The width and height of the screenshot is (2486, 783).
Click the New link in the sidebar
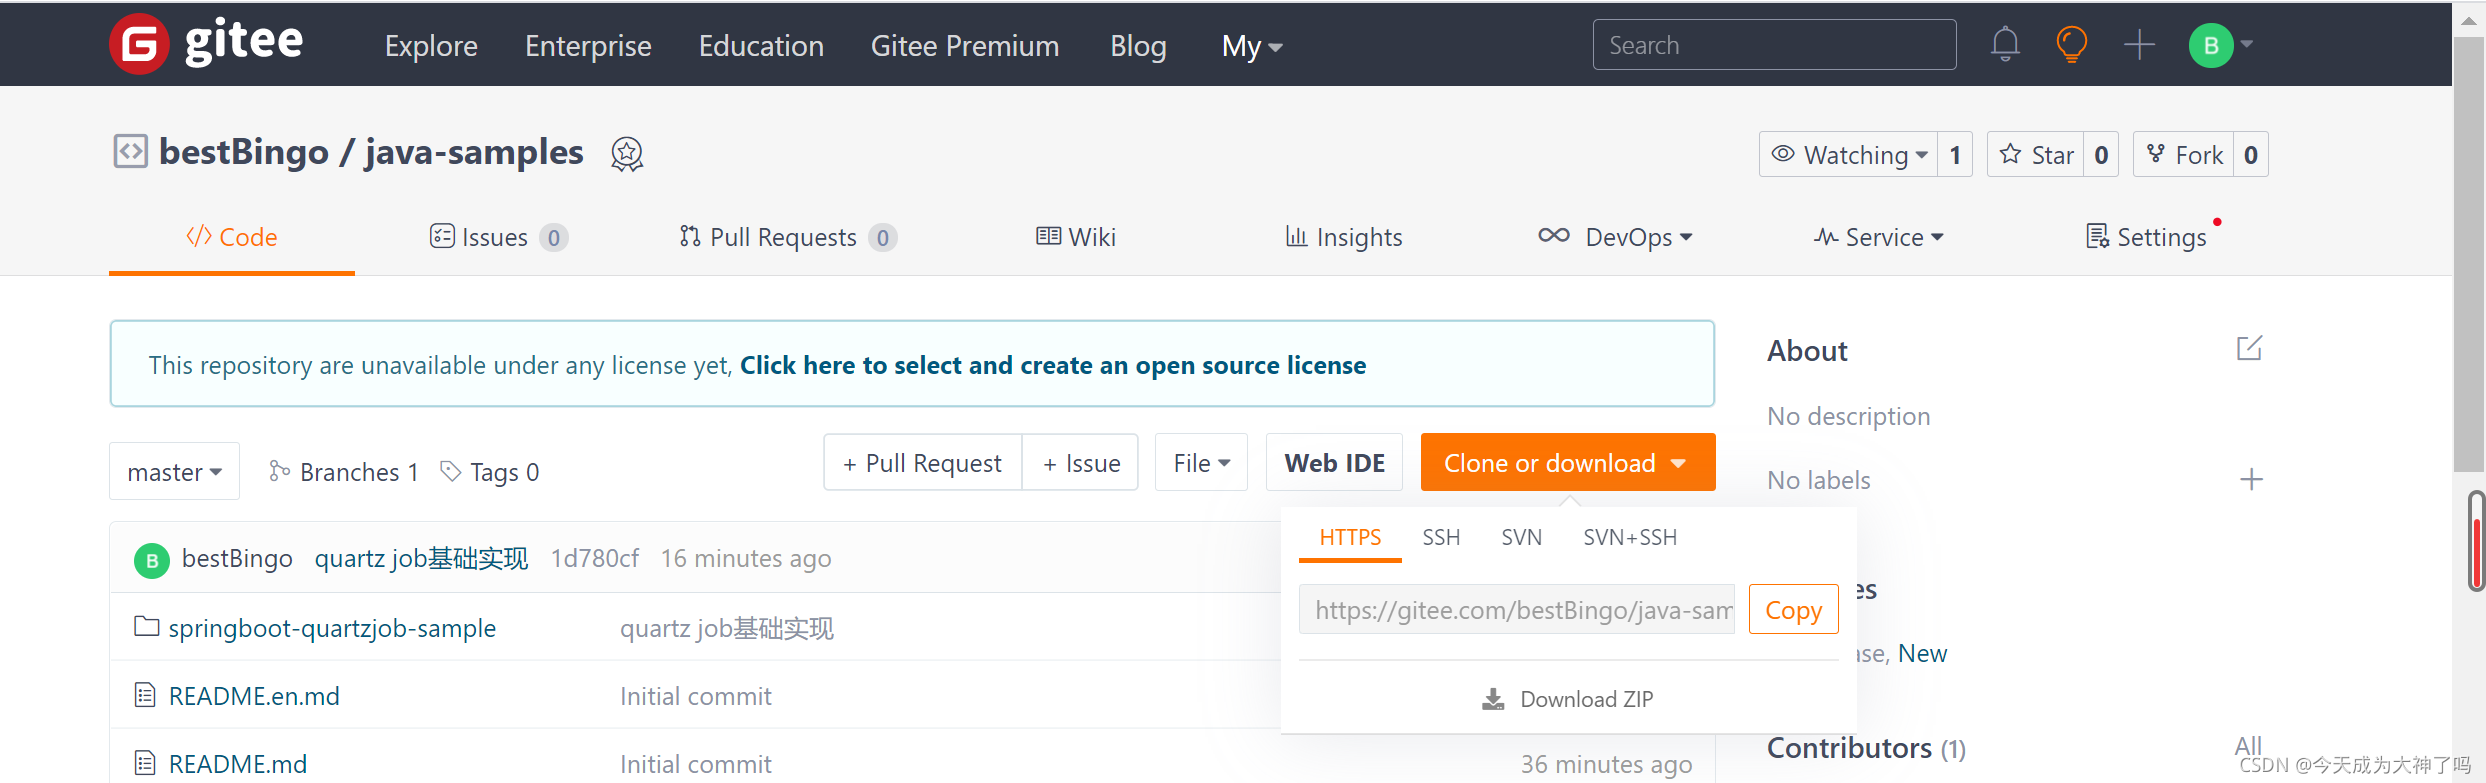coord(1922,653)
